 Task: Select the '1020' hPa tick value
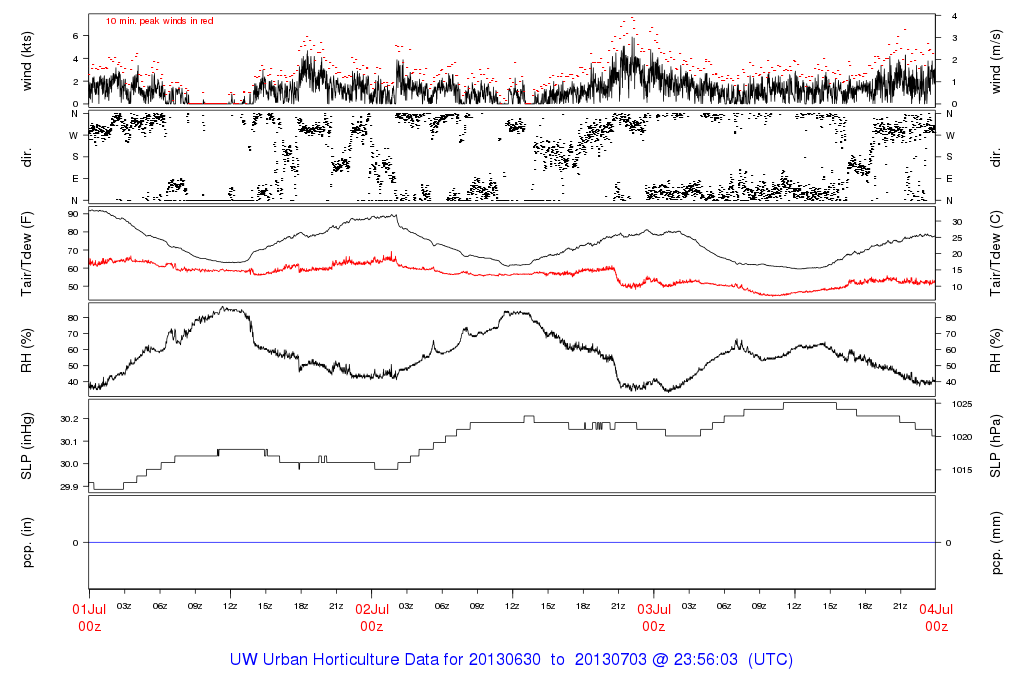point(962,438)
